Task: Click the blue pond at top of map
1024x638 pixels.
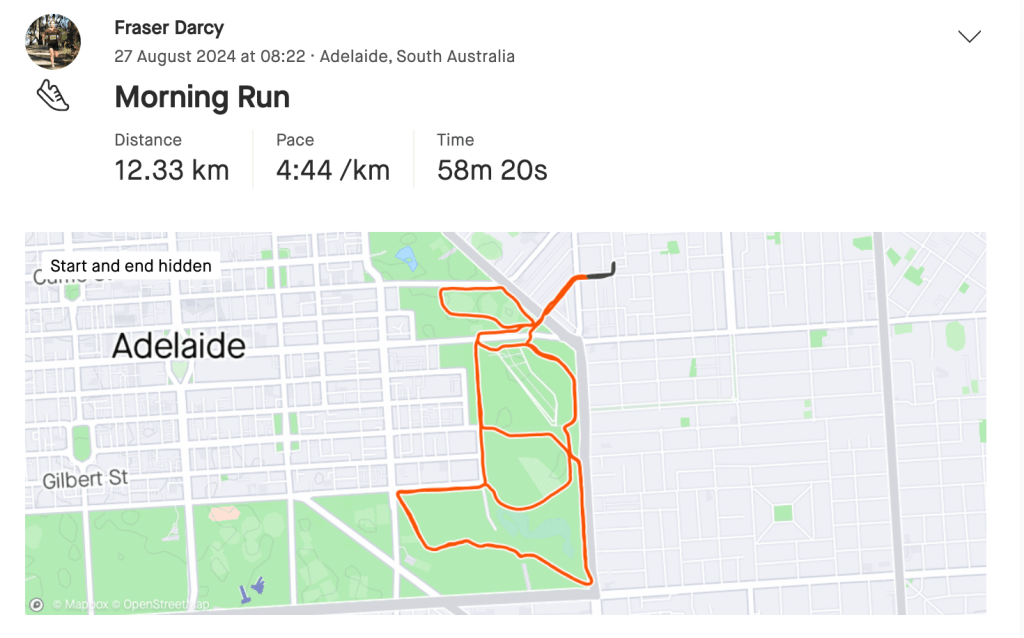Action: click(x=406, y=259)
